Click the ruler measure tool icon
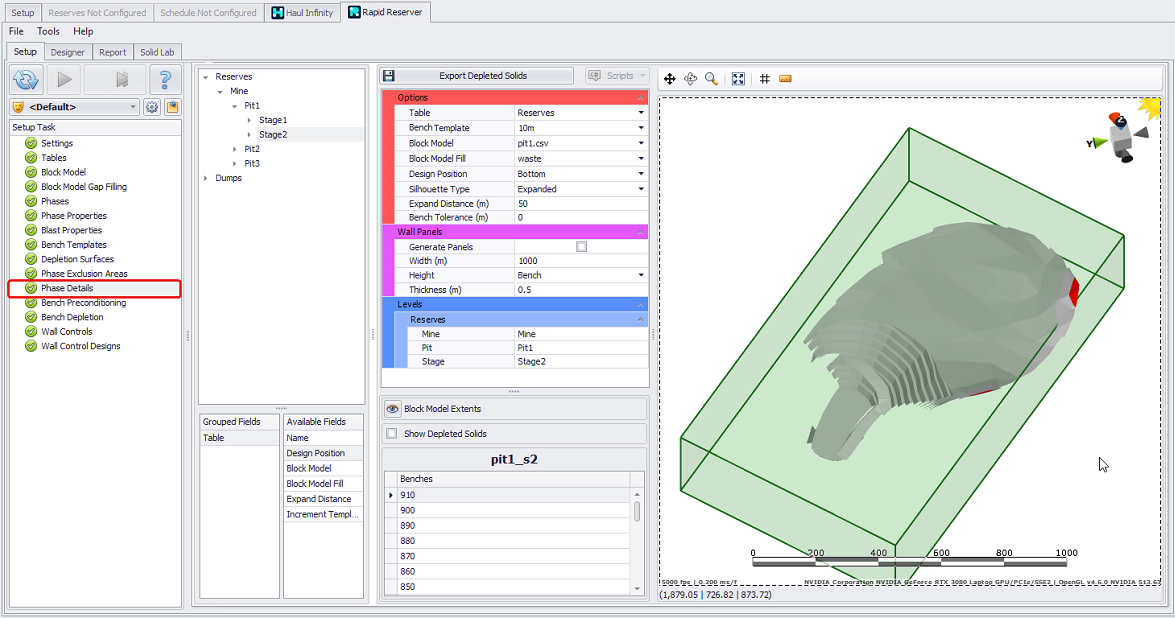 coord(785,78)
